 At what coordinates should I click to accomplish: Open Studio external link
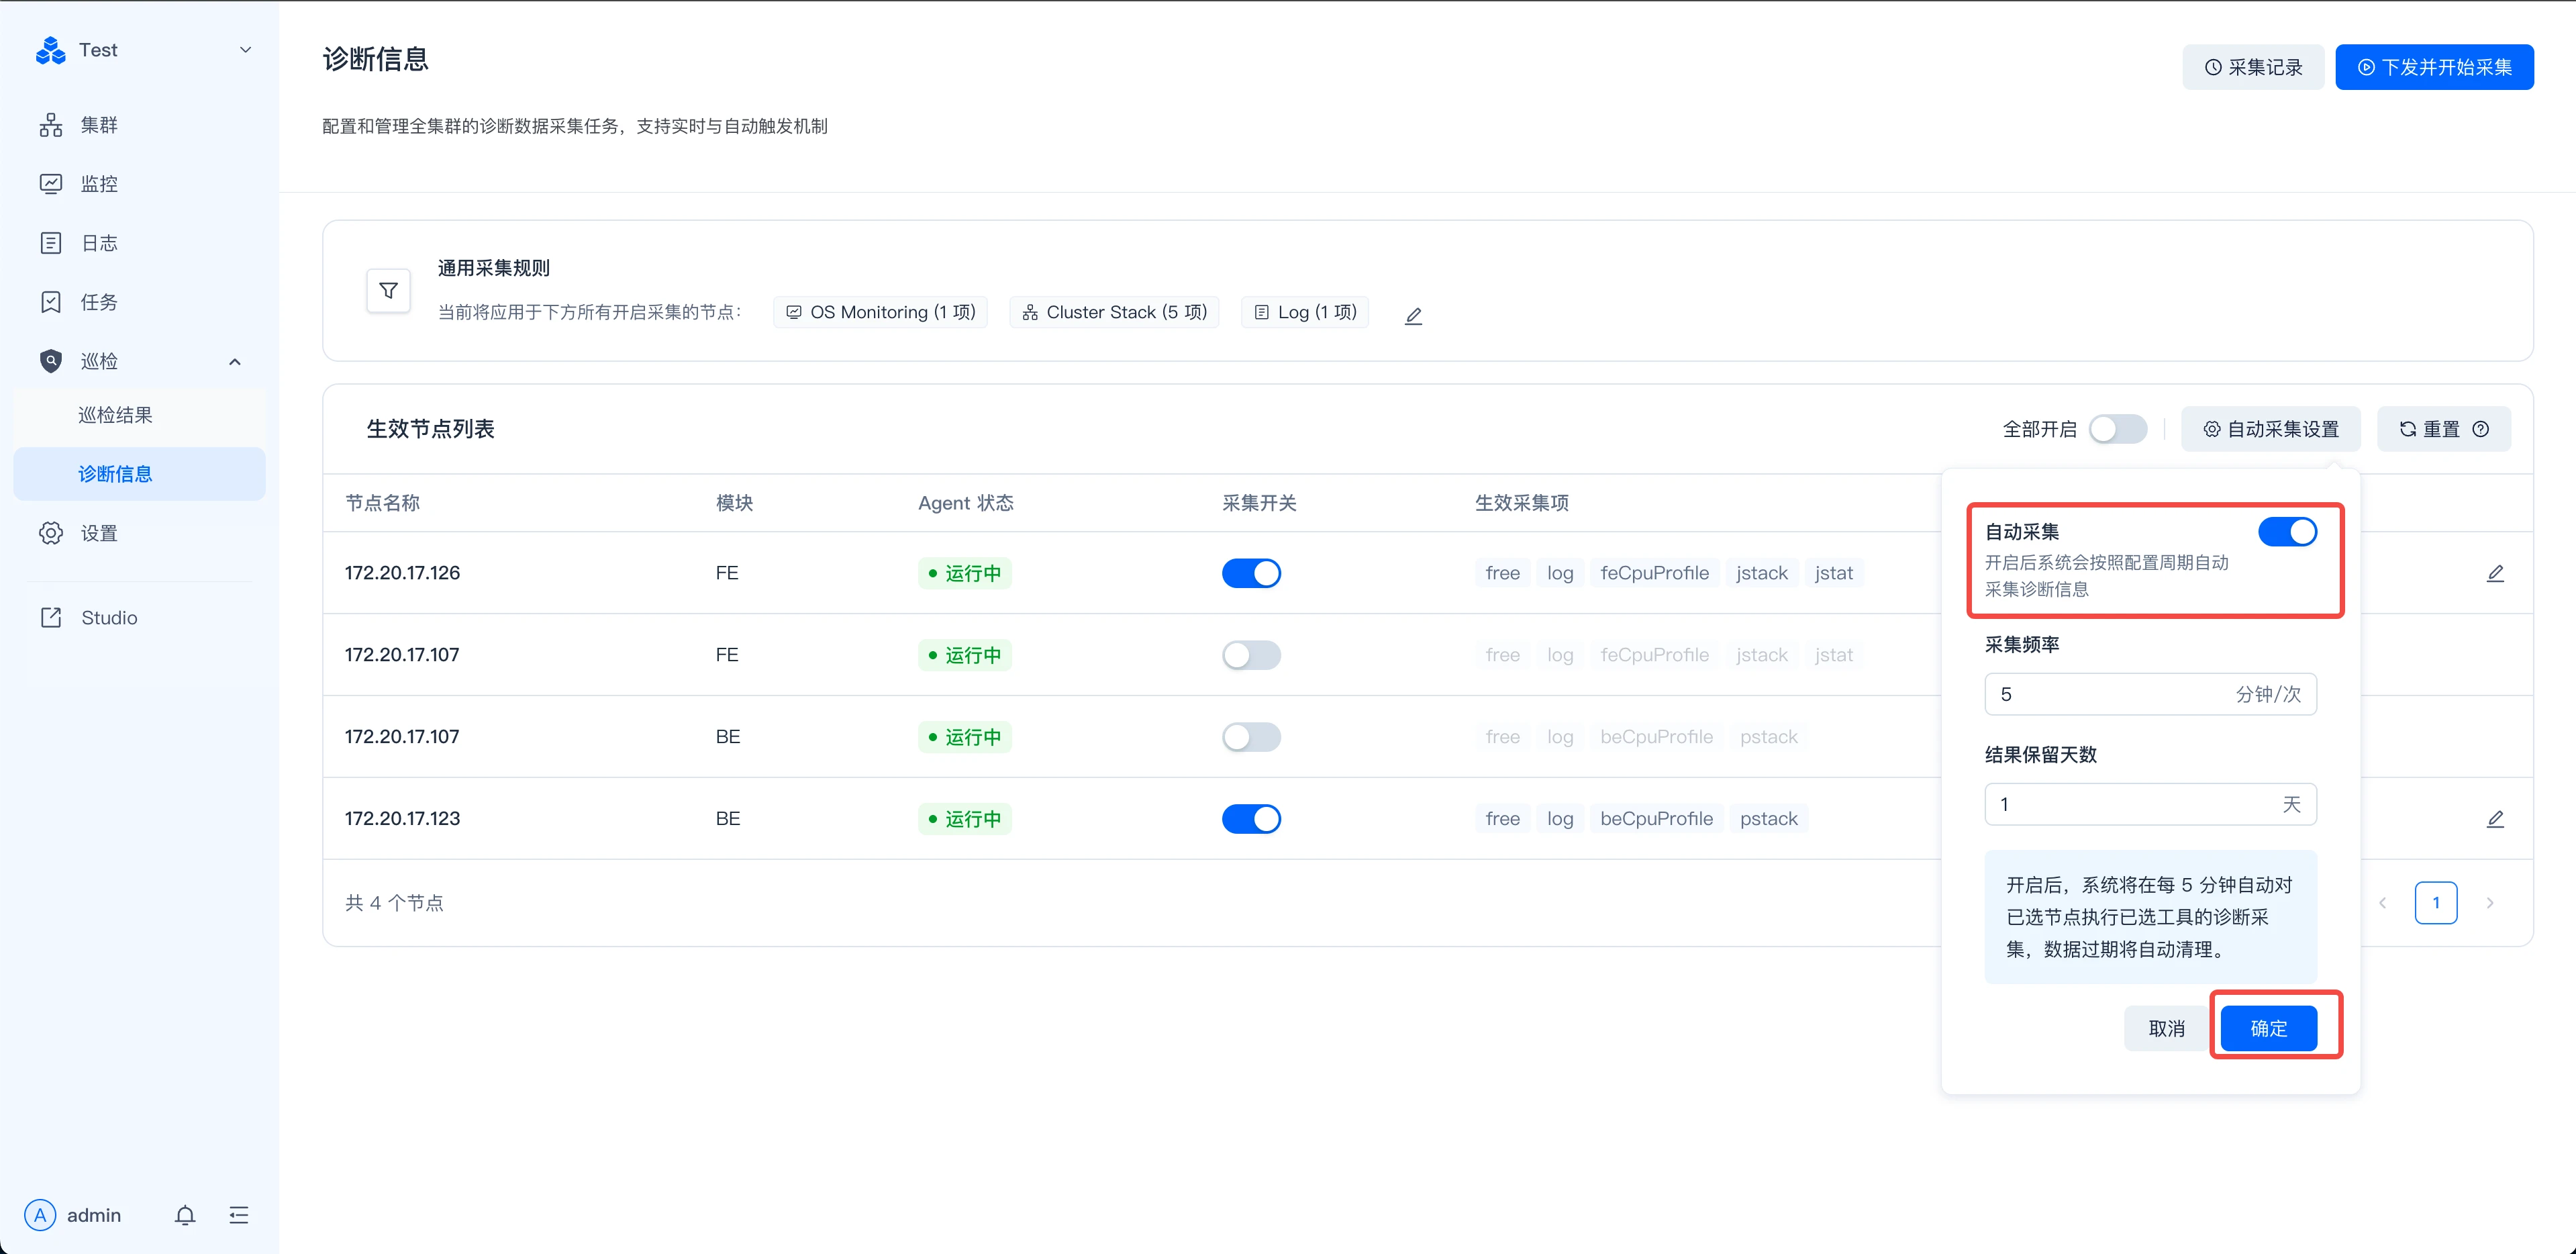tap(139, 618)
